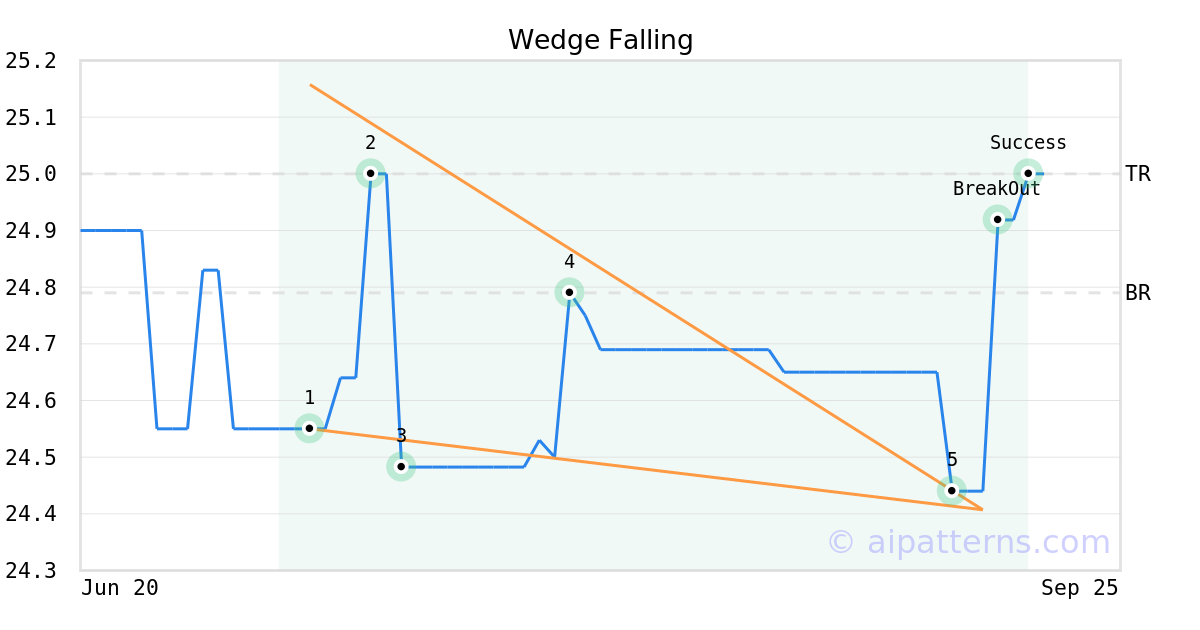Image resolution: width=1200 pixels, height=630 pixels.
Task: Click the Wedge Falling chart title
Action: (600, 40)
